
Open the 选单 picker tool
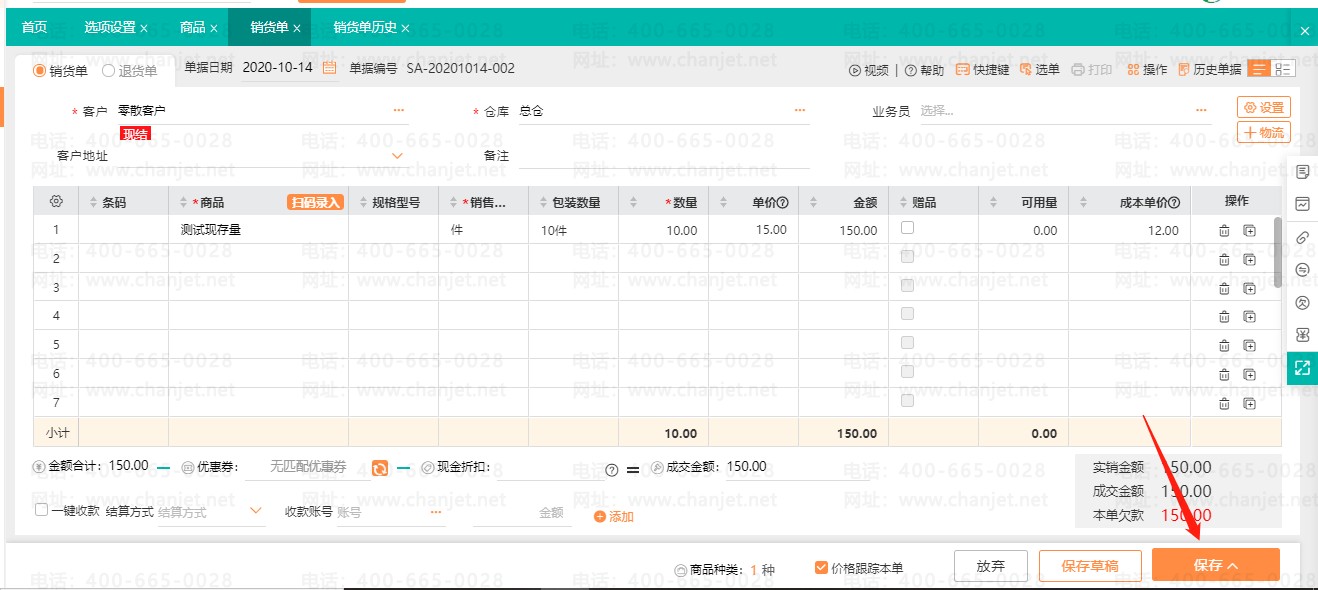click(x=1040, y=68)
